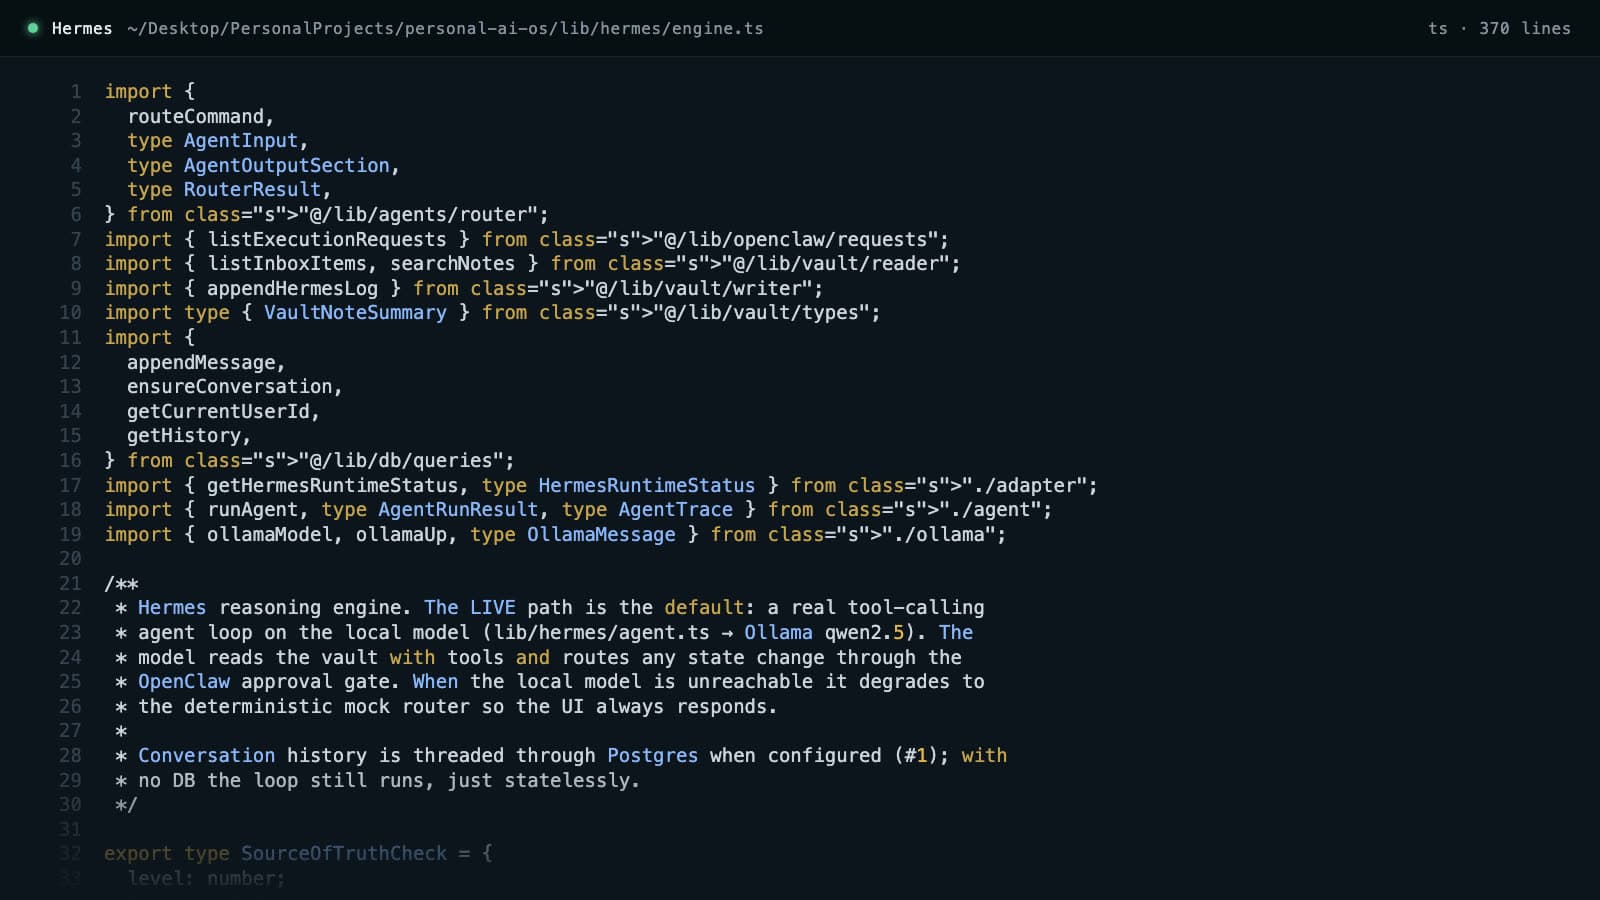
Task: Click listInboxItems on line 8
Action: point(287,263)
